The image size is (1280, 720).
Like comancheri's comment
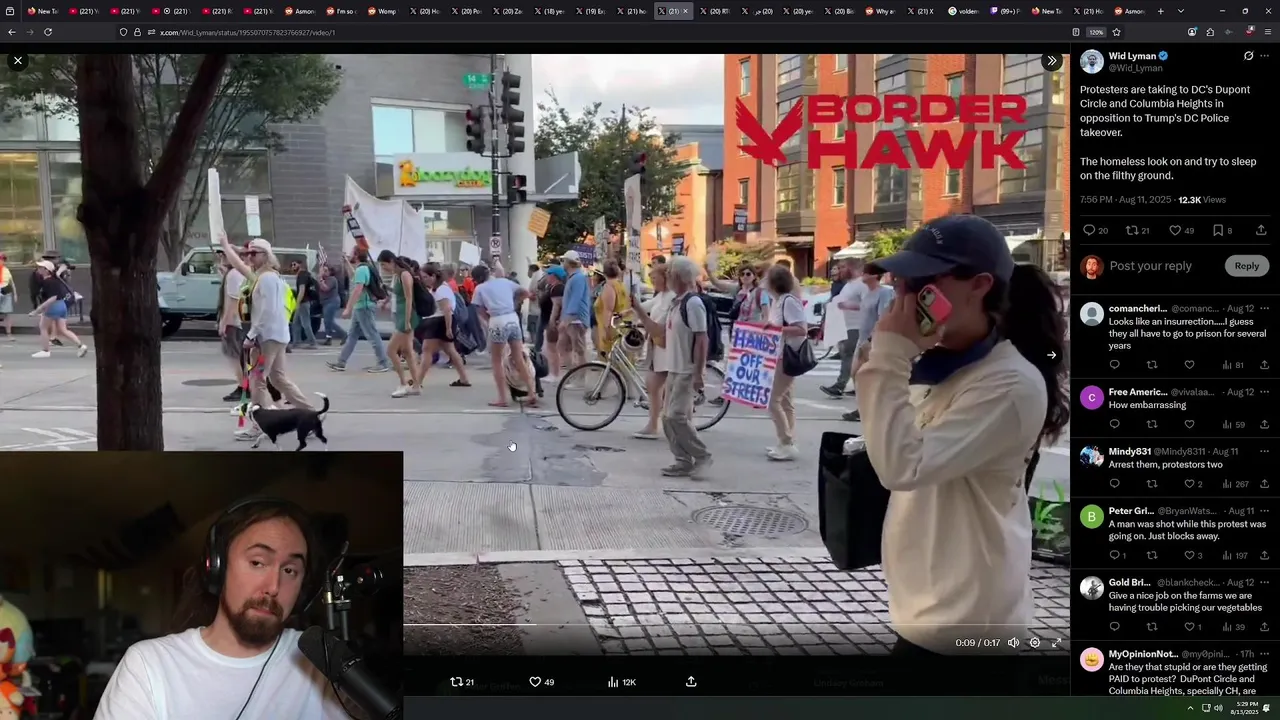(1189, 365)
